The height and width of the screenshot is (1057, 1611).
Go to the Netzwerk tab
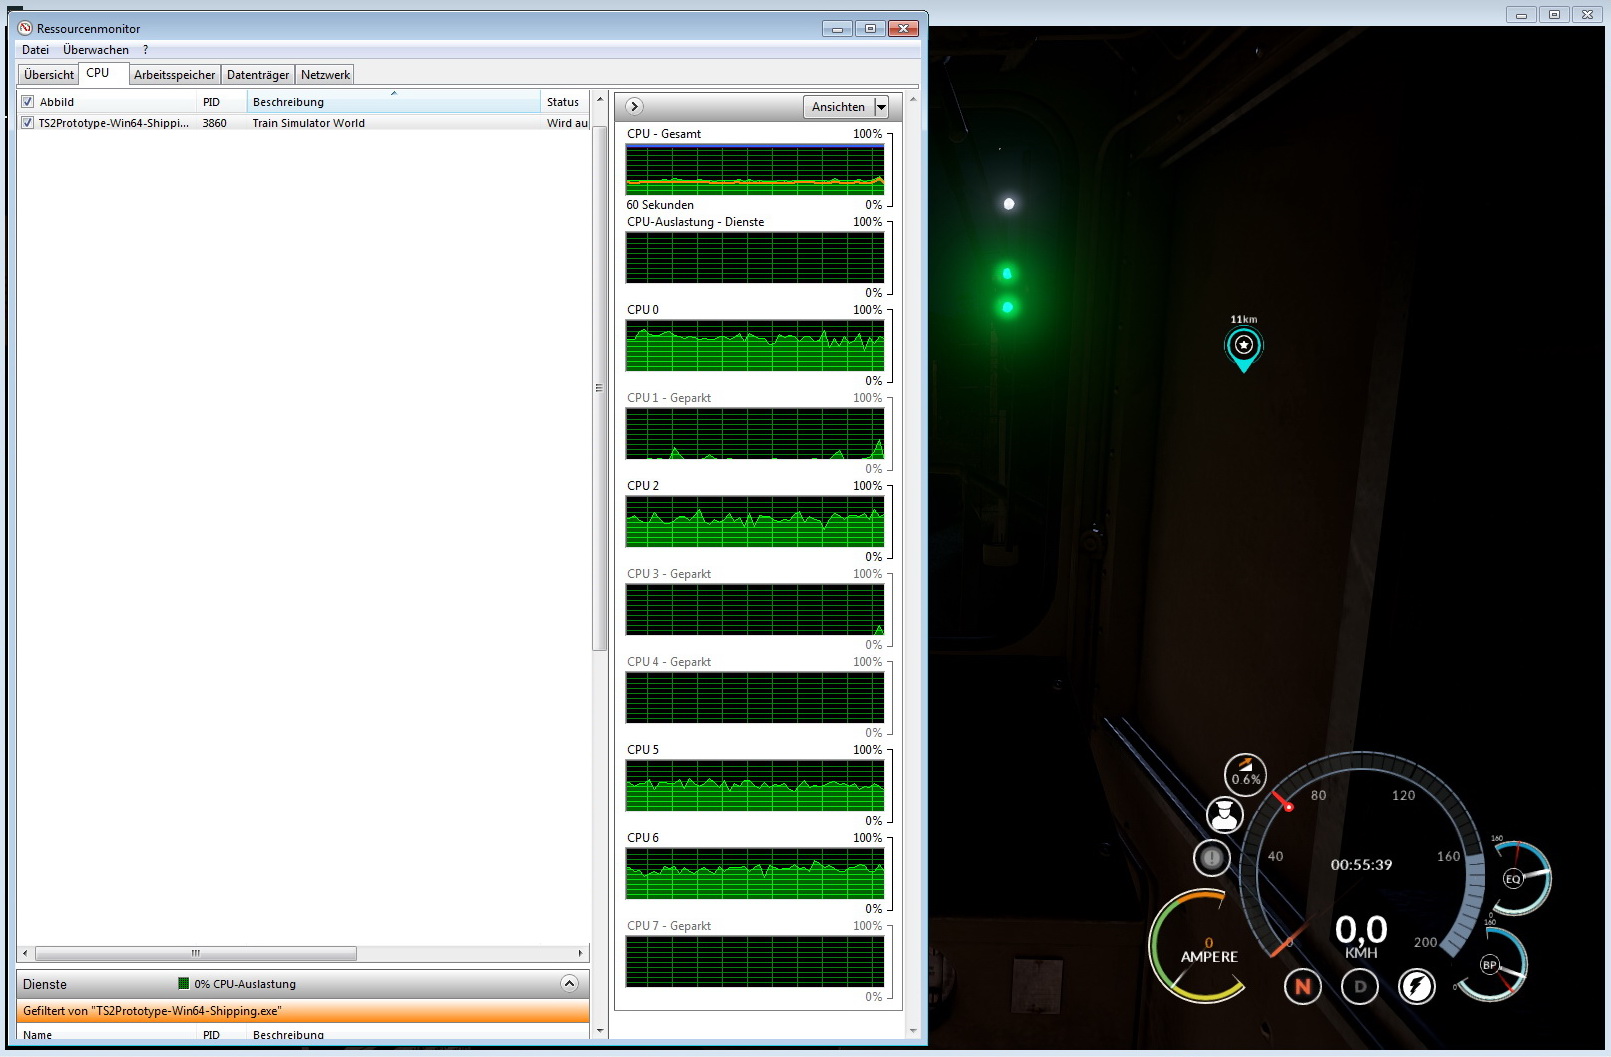coord(325,75)
